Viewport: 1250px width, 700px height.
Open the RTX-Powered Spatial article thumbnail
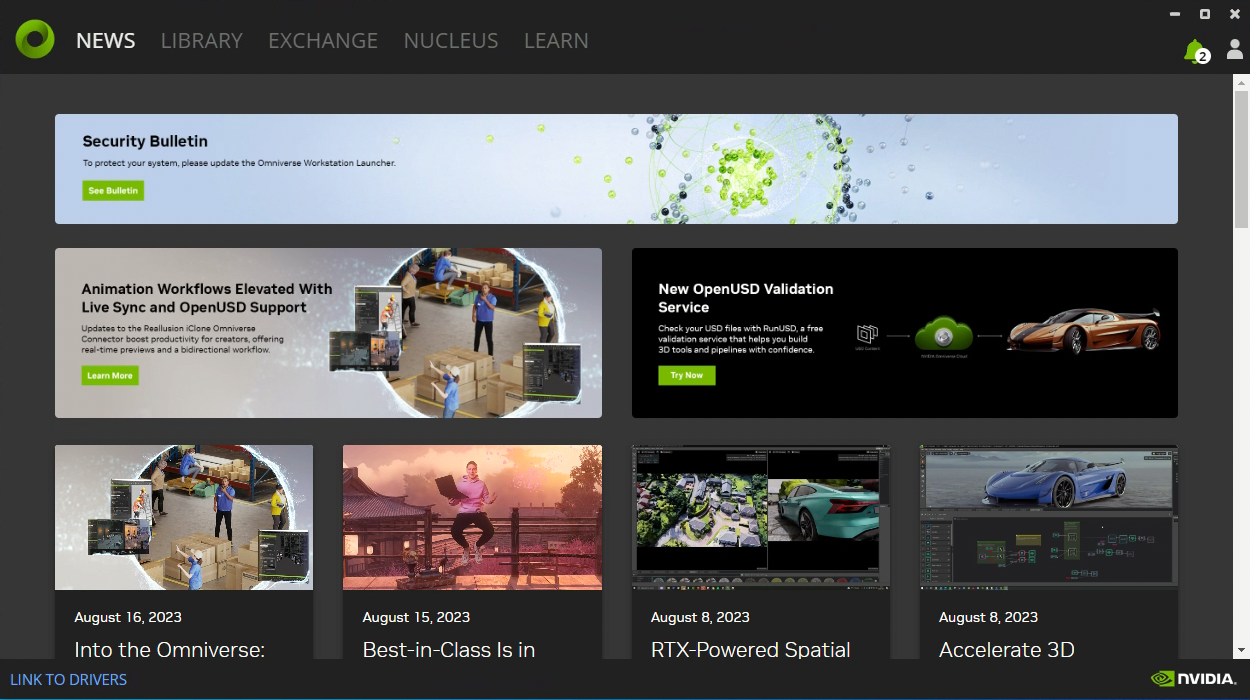[x=761, y=518]
